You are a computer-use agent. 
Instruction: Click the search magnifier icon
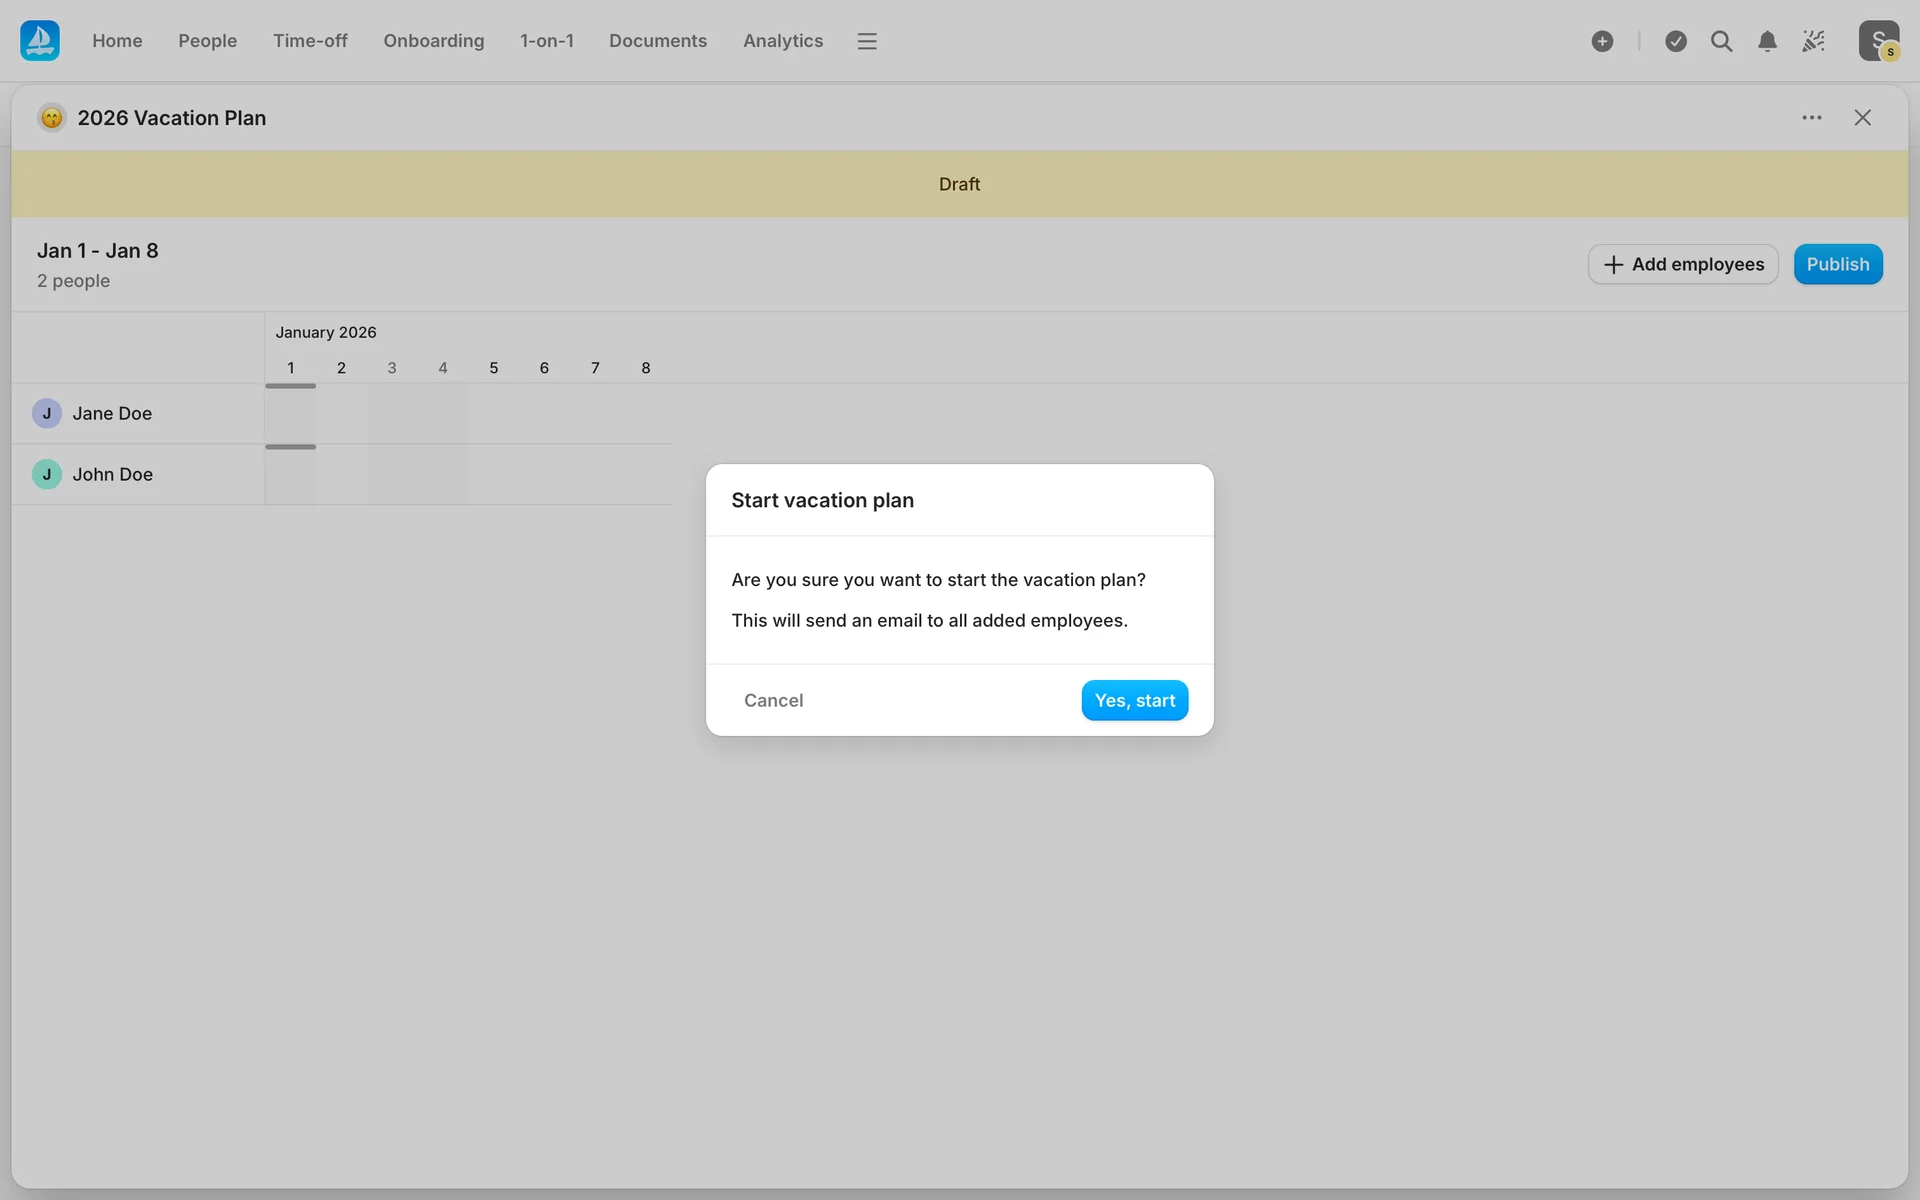pos(1721,41)
